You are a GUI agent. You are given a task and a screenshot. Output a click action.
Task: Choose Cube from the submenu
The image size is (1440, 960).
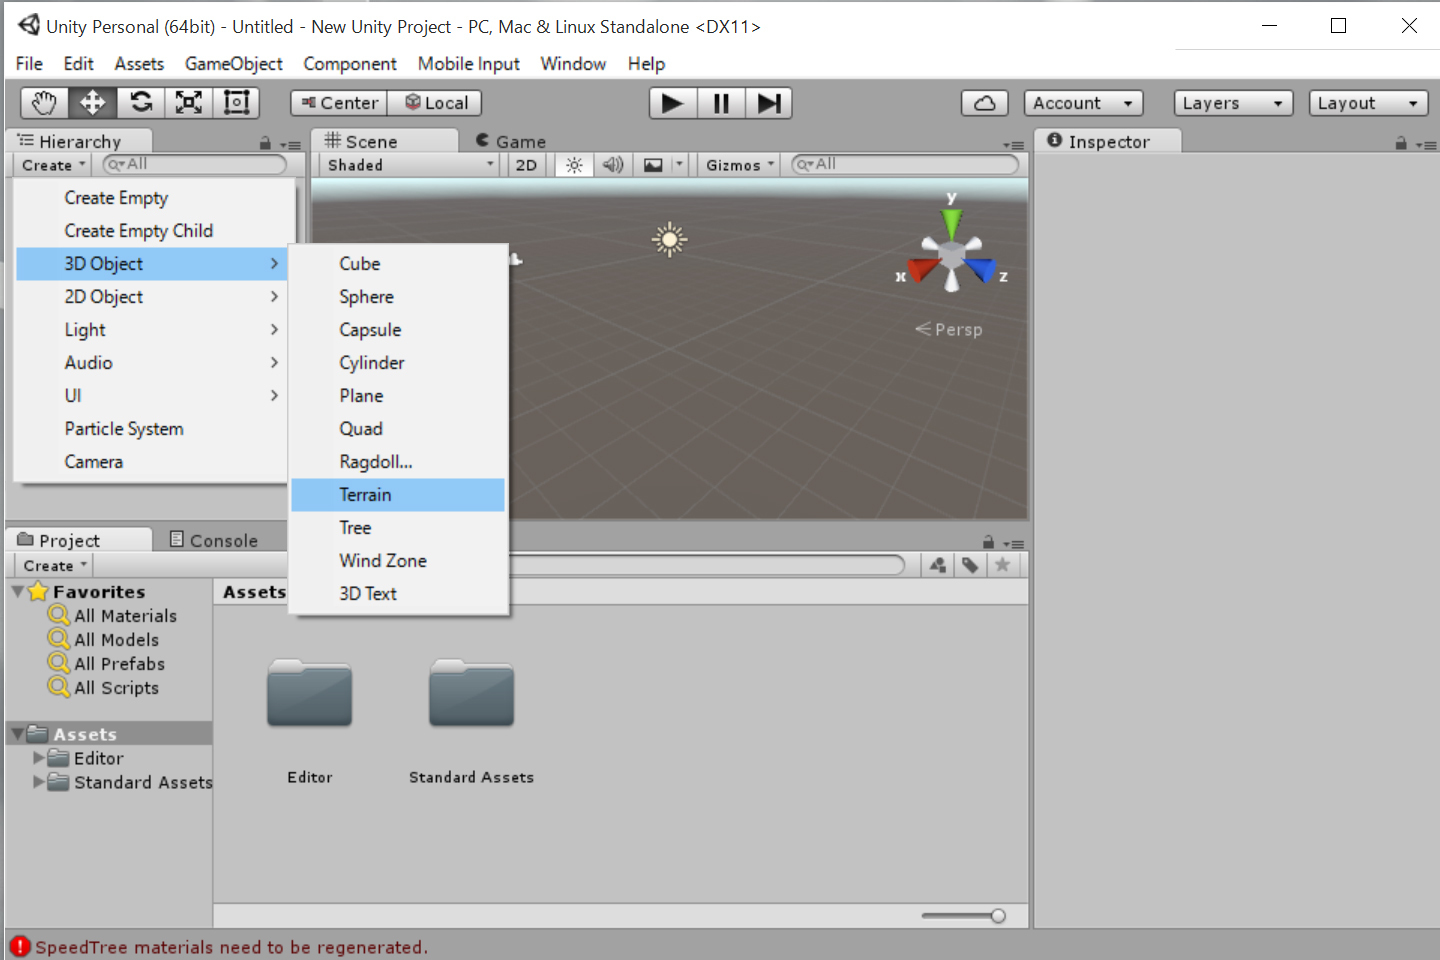click(x=398, y=264)
